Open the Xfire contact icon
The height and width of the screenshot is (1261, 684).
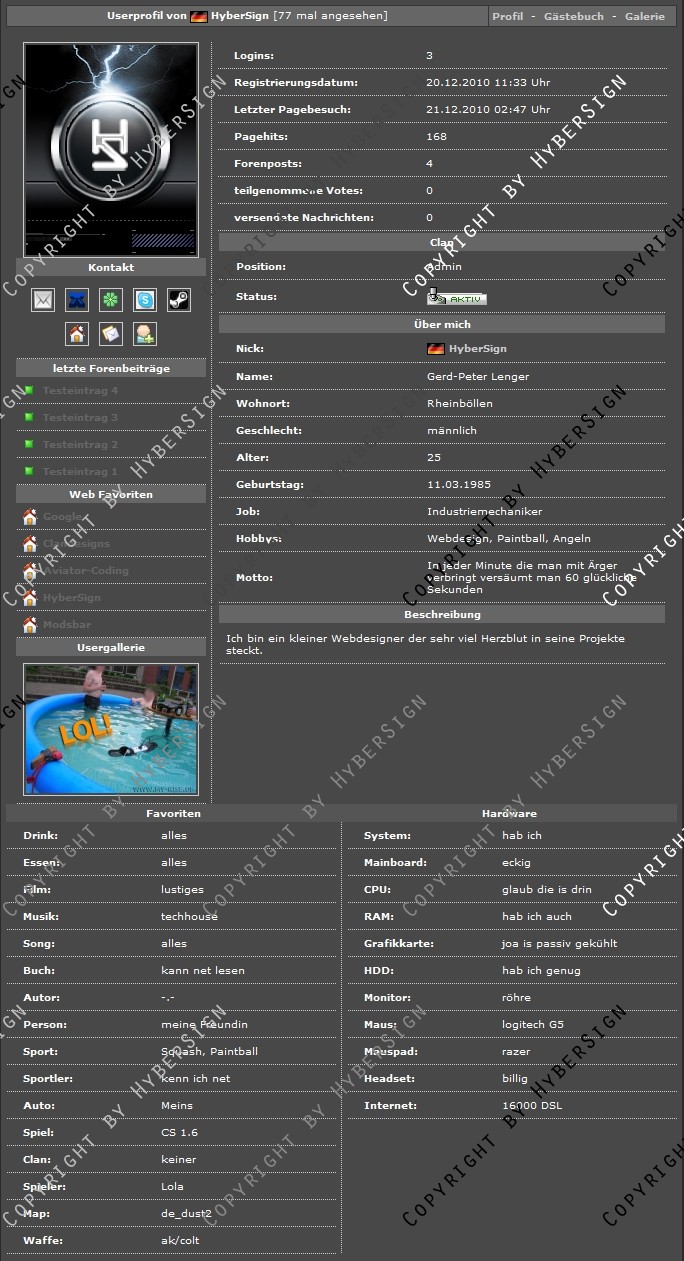pos(77,299)
